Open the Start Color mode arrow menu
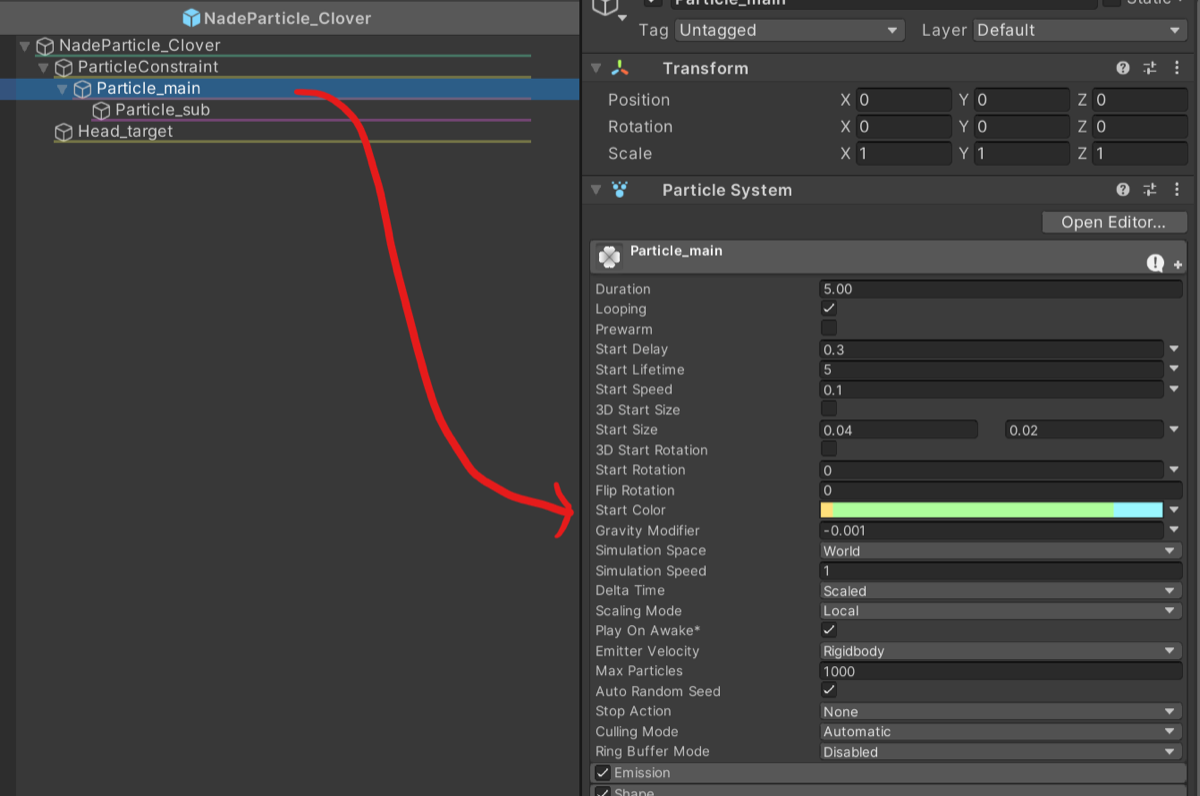The height and width of the screenshot is (796, 1200). [1174, 510]
